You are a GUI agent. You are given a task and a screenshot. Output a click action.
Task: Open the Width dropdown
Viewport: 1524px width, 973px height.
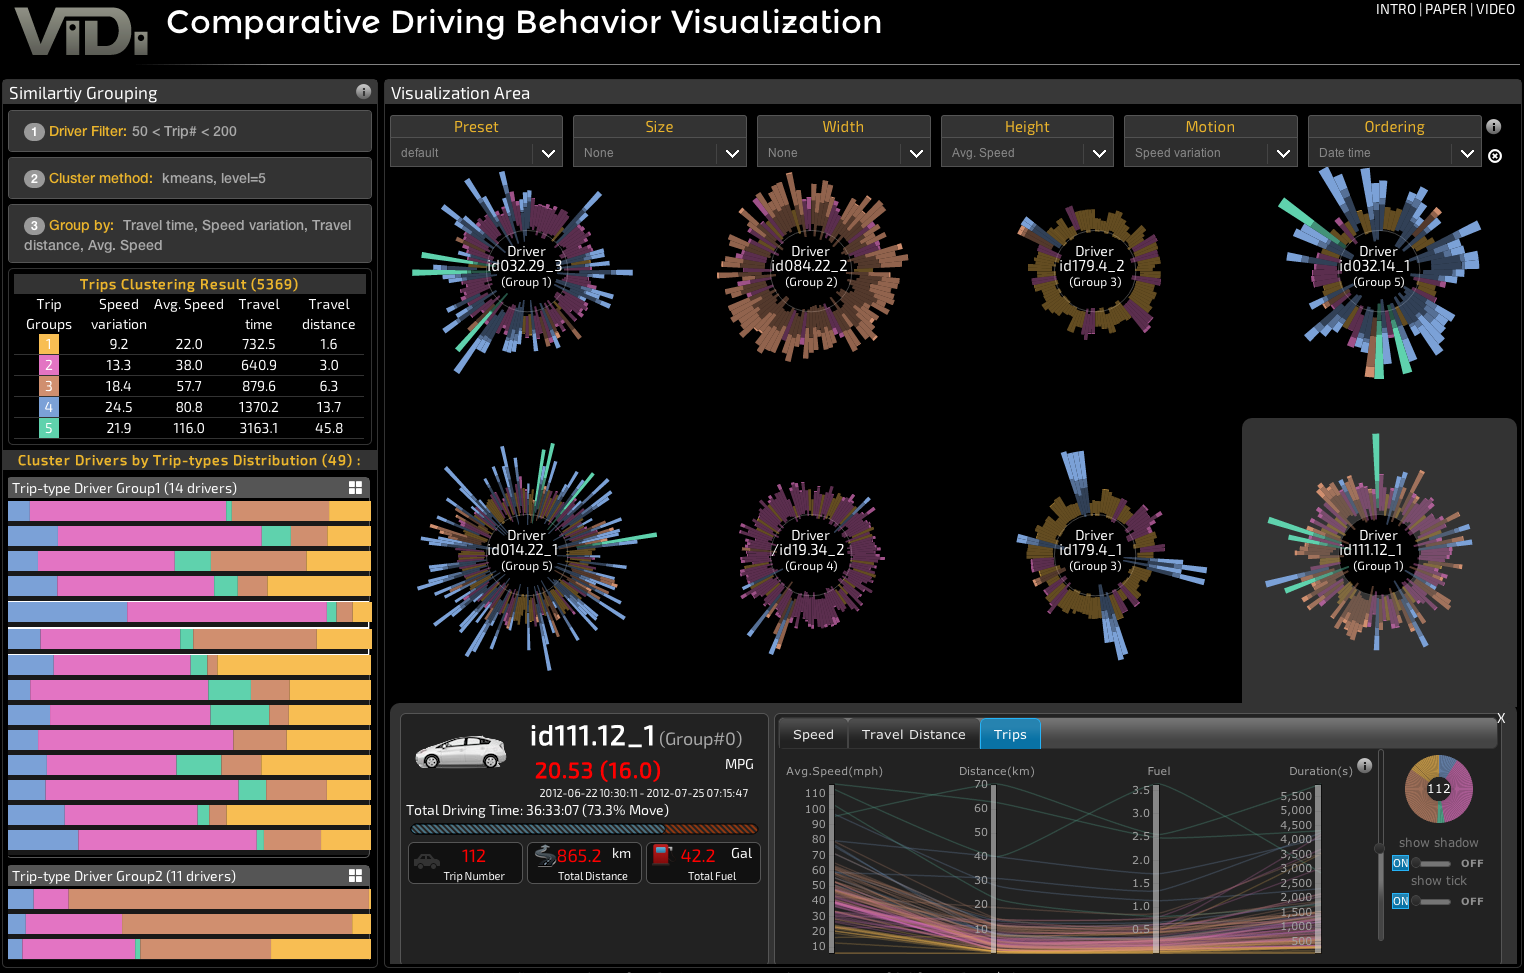844,153
